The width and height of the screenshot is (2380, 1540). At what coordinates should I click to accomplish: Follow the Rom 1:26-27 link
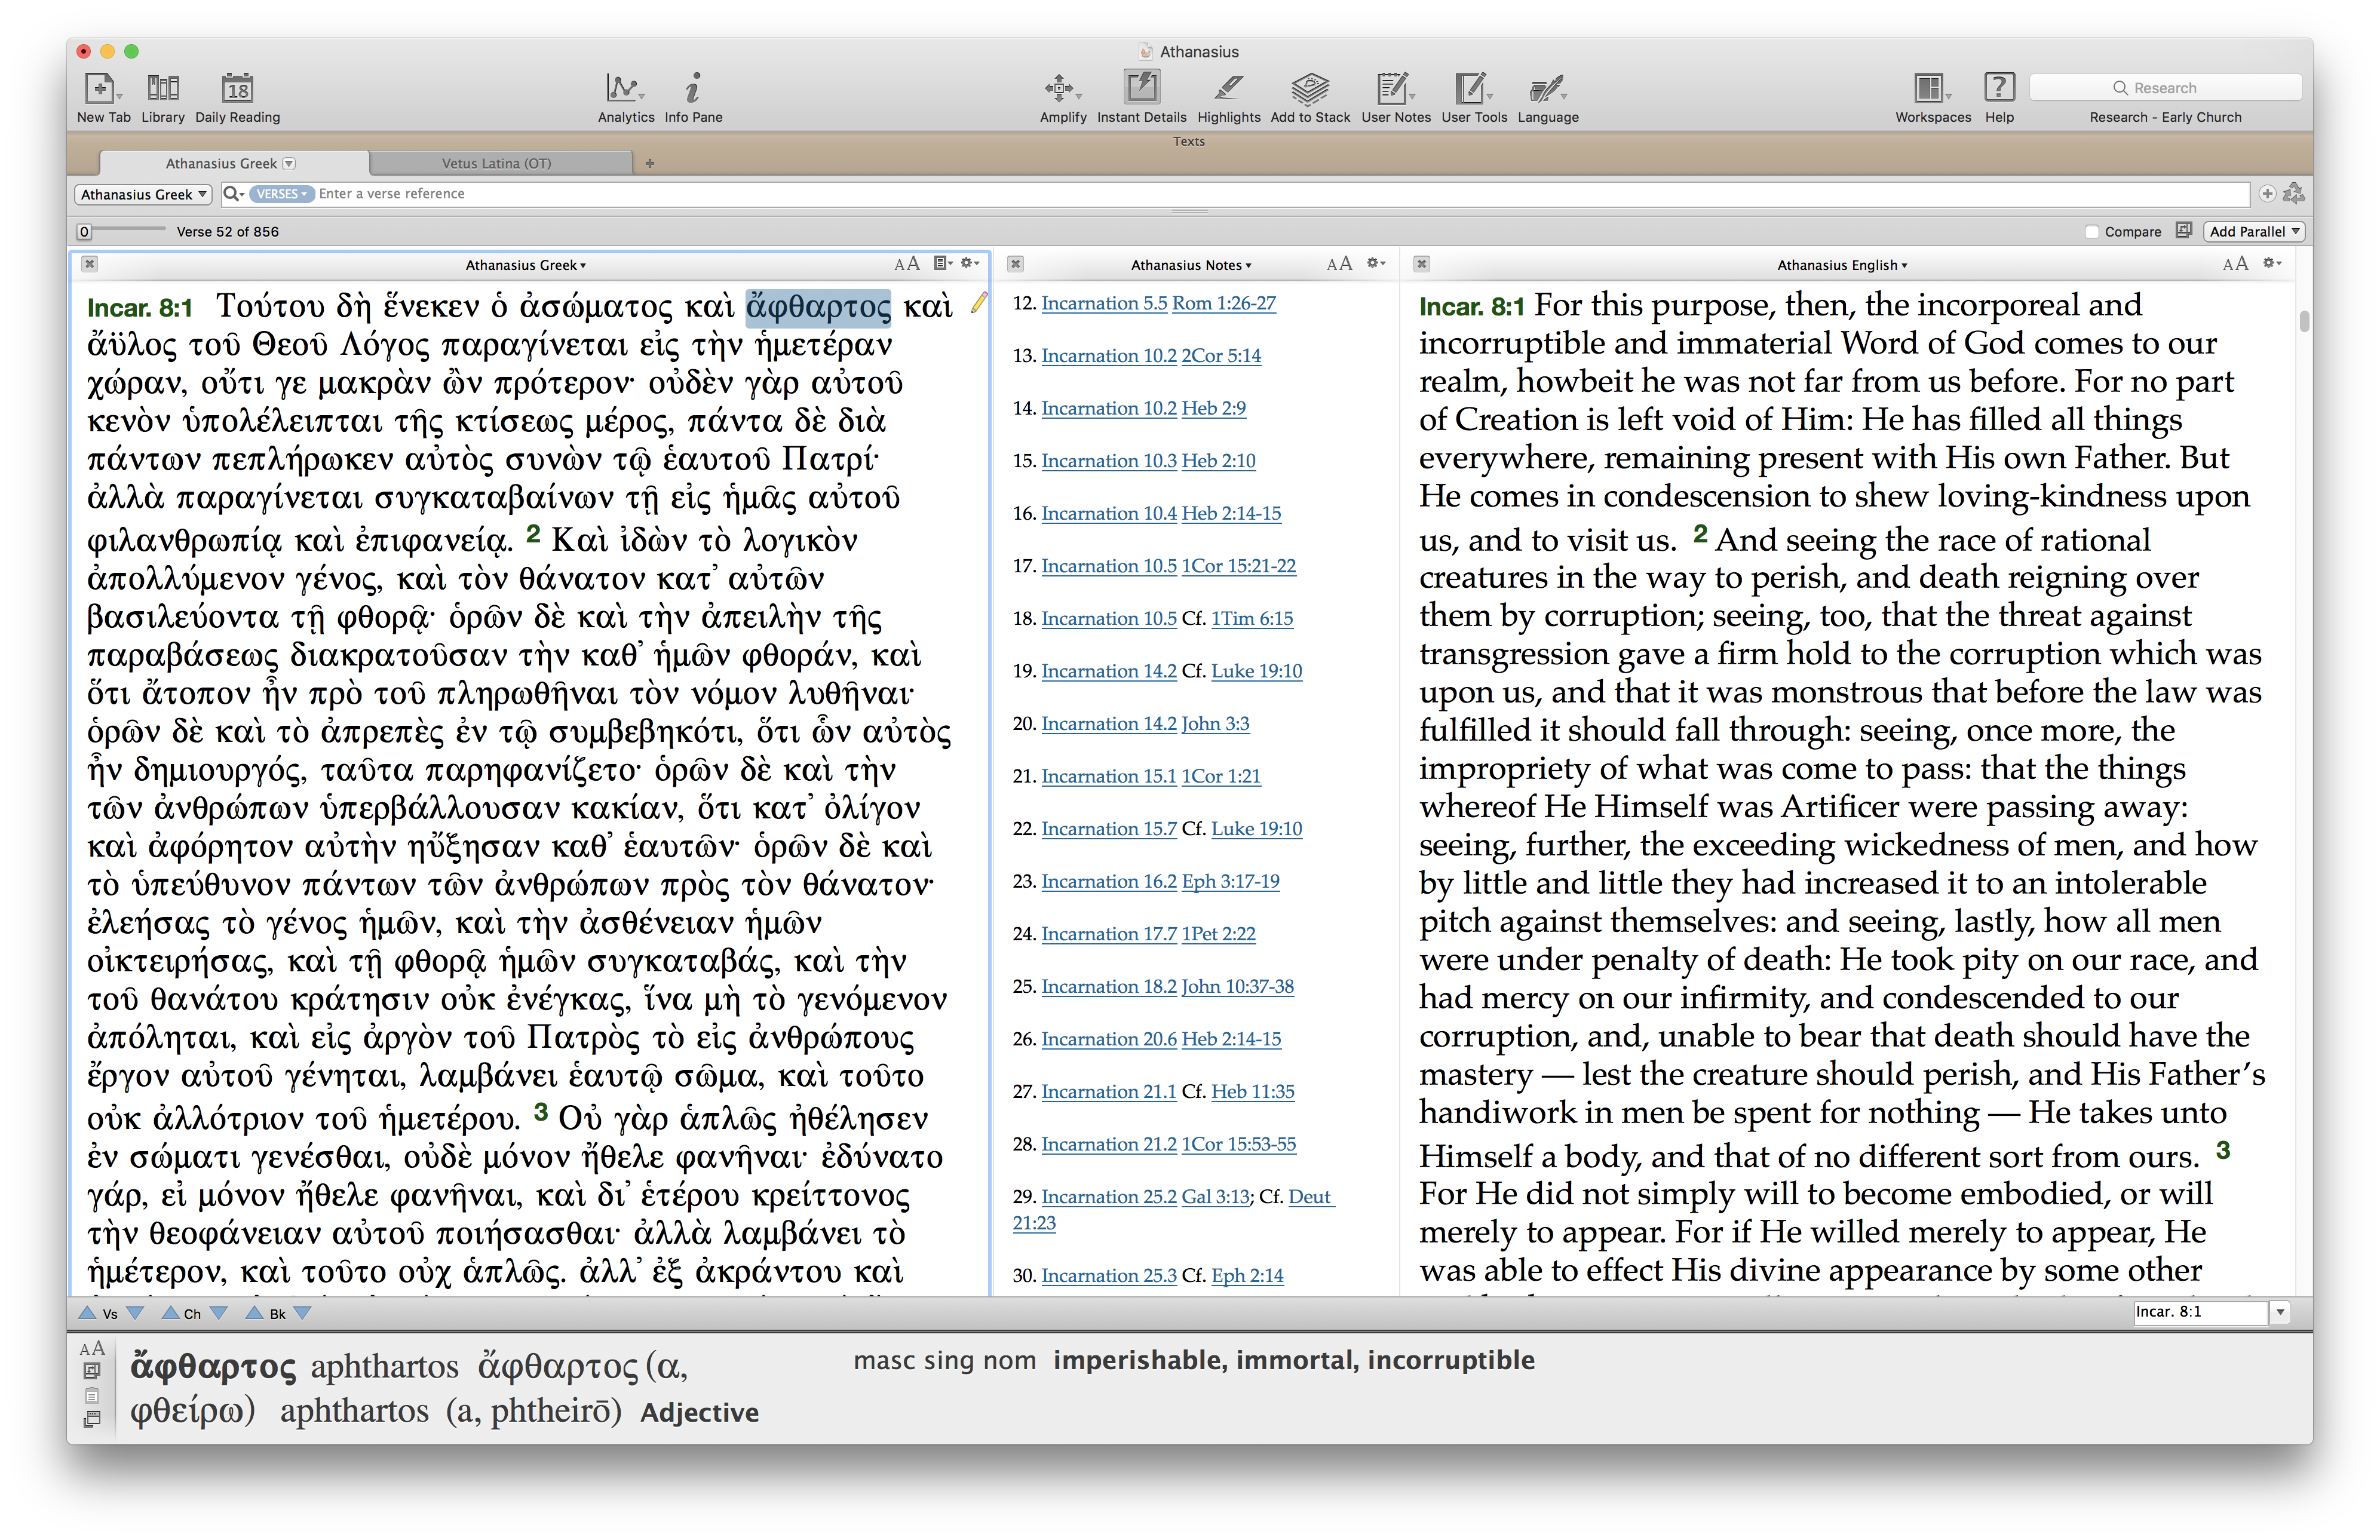click(x=1224, y=303)
